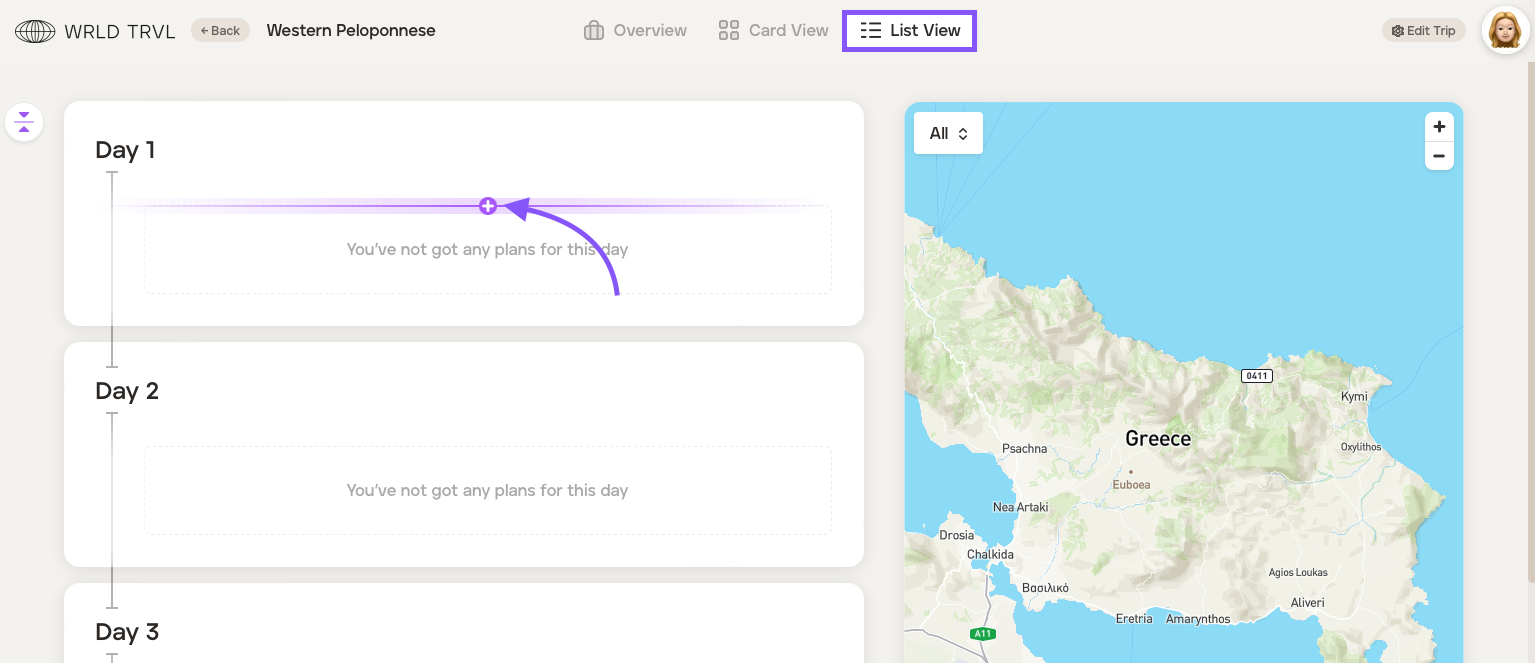1535x663 pixels.
Task: Click the Edit Trip button
Action: click(1423, 31)
